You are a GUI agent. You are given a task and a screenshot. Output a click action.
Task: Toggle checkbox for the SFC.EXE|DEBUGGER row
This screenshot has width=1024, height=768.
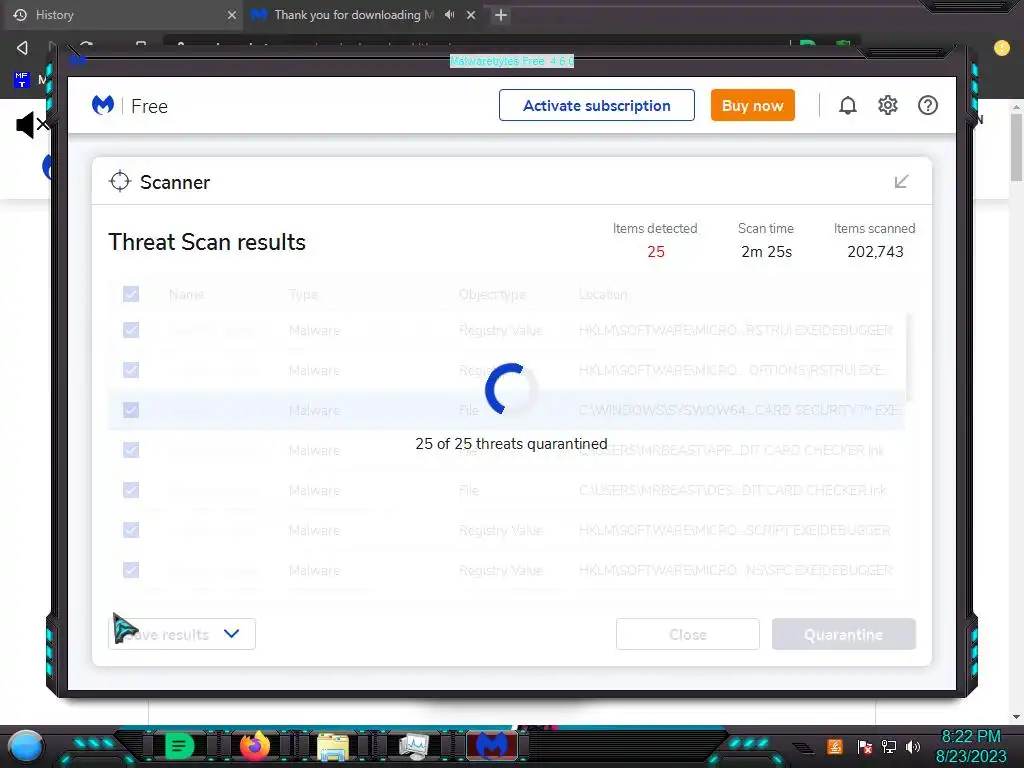(x=131, y=570)
